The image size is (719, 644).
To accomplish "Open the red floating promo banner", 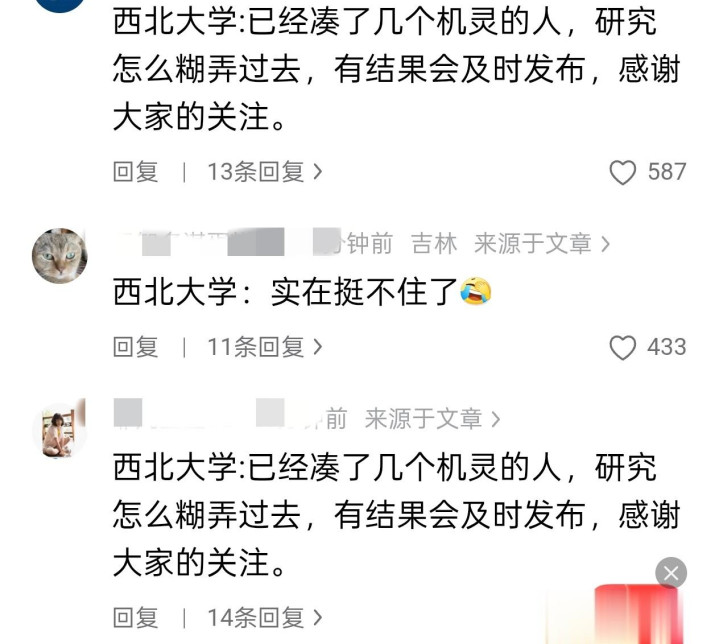I will 637,615.
